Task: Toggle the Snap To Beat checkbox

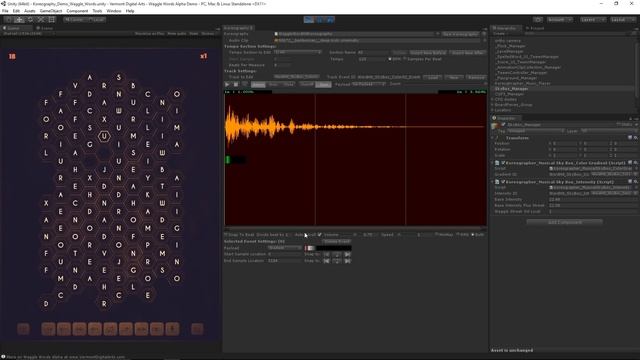Action: point(226,235)
